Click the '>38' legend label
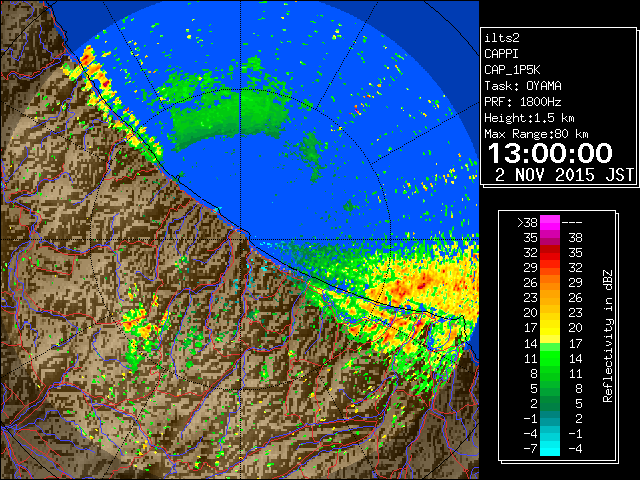 click(527, 223)
